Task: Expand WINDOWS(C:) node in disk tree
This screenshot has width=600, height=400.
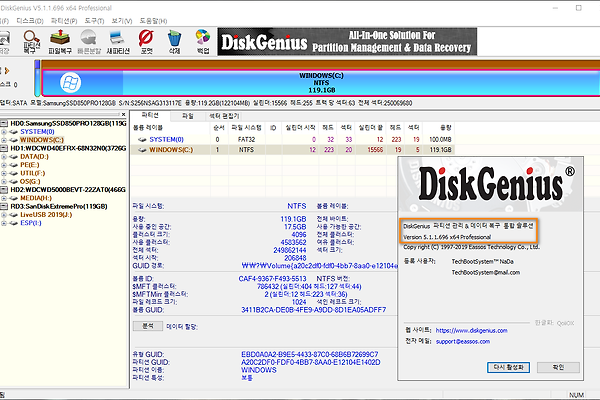Action: click(x=4, y=140)
